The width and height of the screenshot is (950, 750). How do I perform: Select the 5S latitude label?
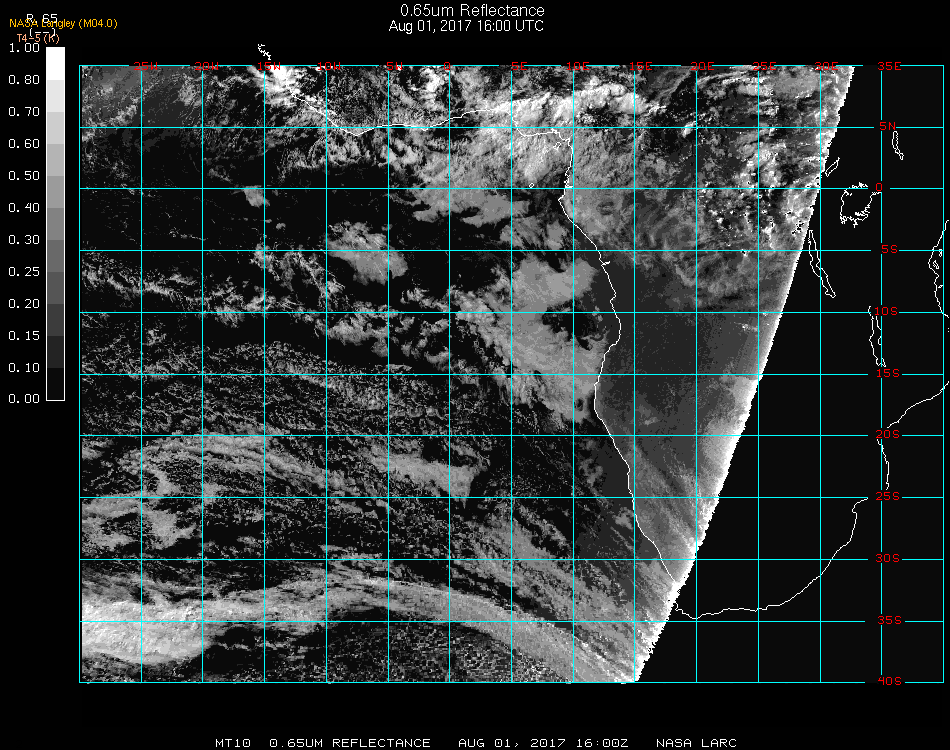coord(889,250)
